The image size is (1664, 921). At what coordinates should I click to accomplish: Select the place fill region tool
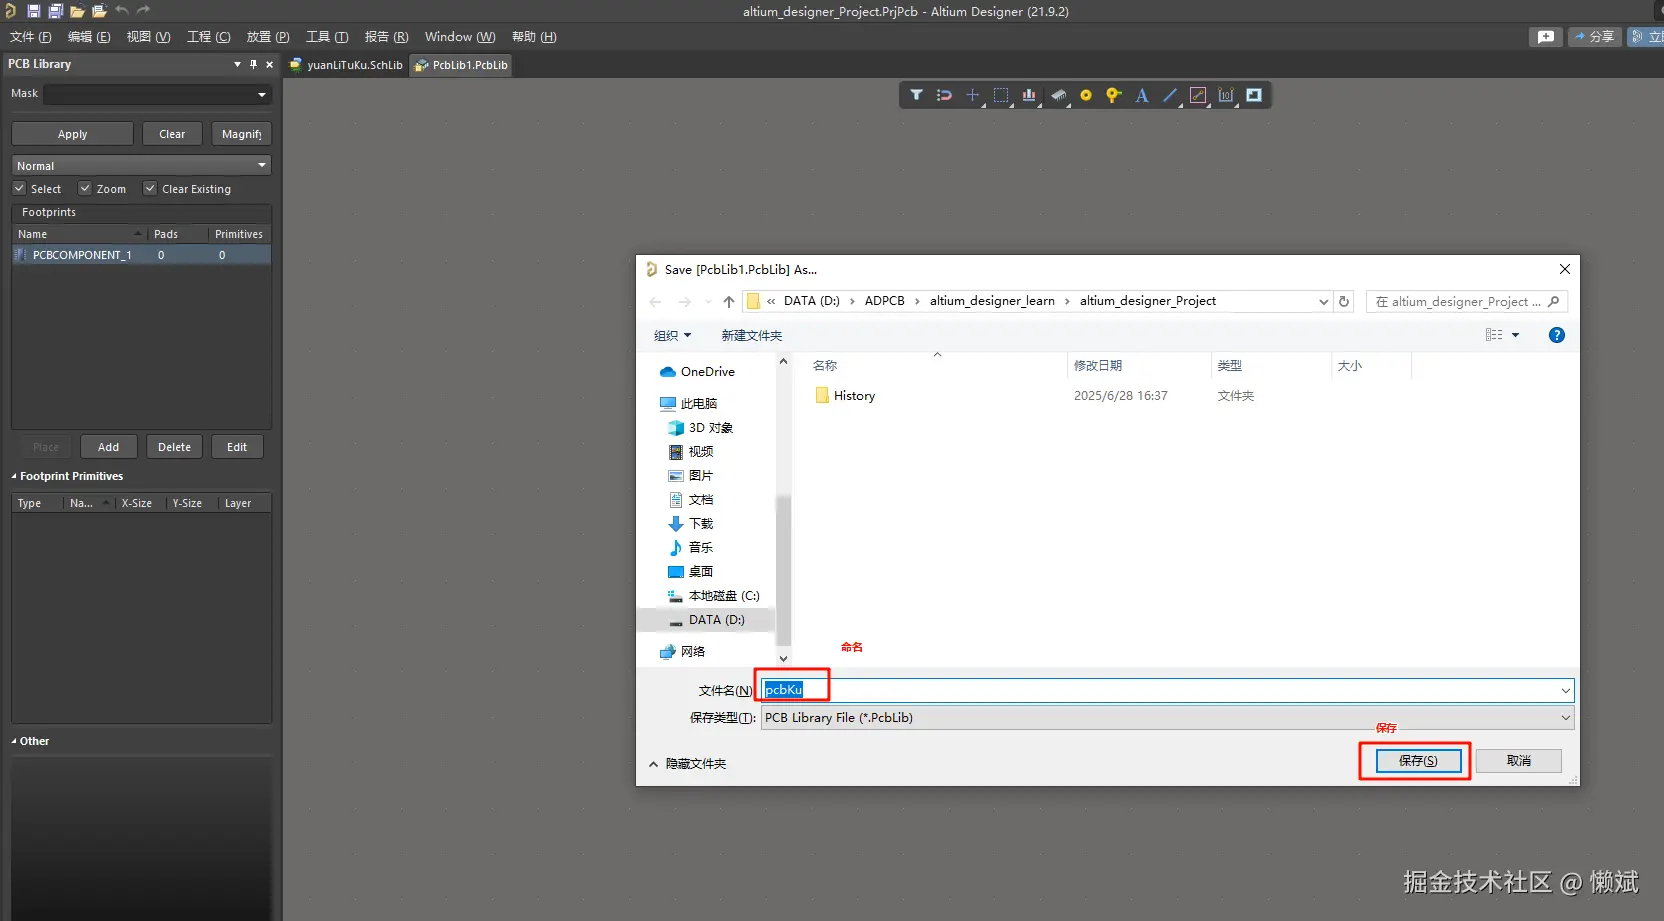click(x=1254, y=95)
